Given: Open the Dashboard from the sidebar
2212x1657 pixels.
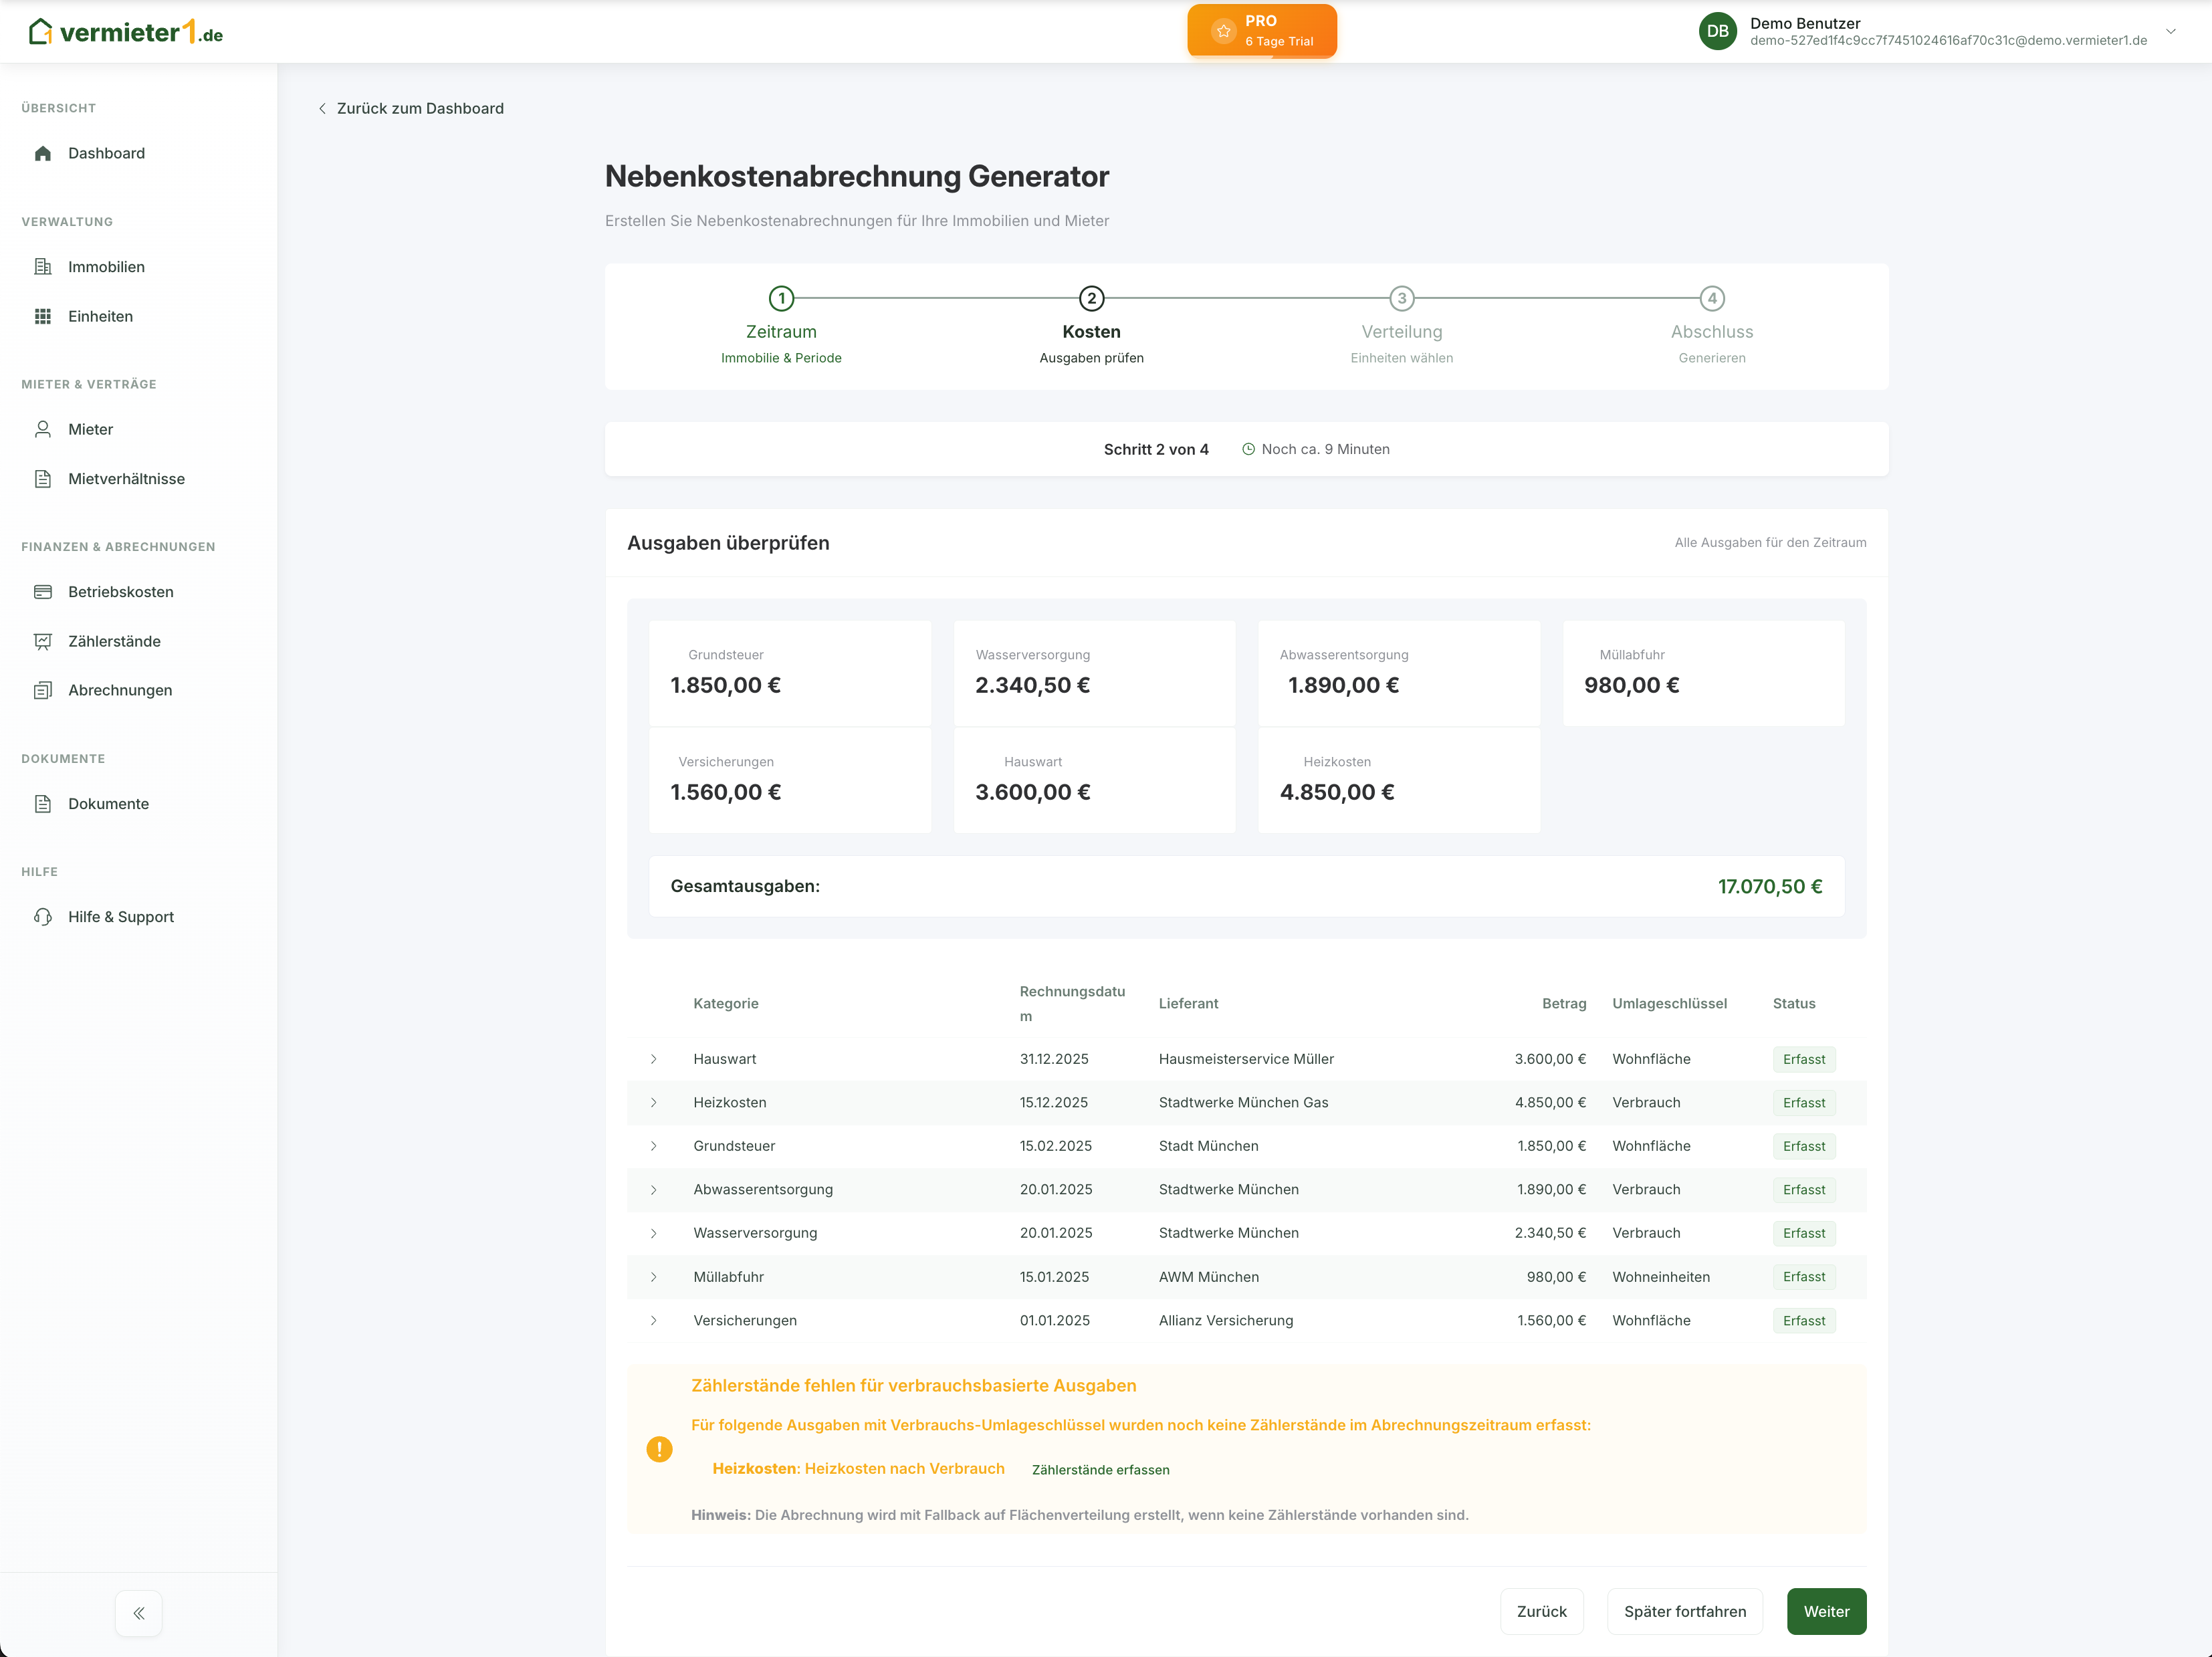Looking at the screenshot, I should click(105, 153).
